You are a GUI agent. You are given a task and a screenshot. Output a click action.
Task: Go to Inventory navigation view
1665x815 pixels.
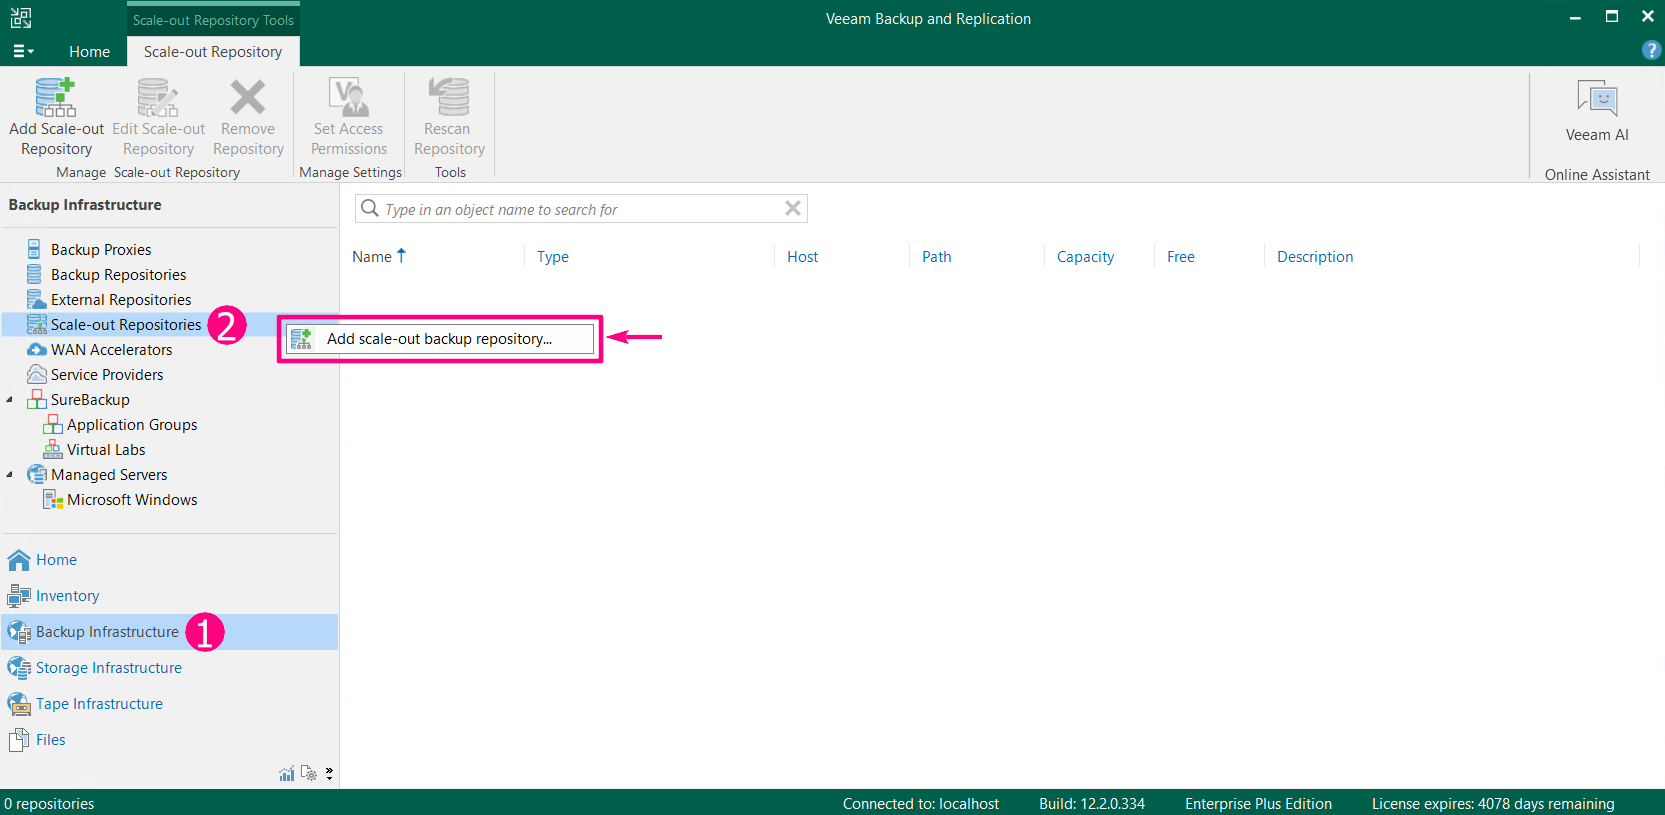pos(67,595)
